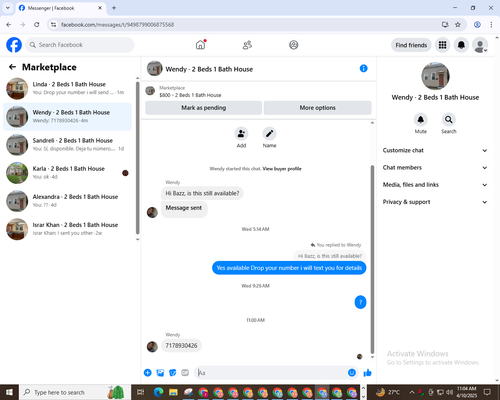The height and width of the screenshot is (400, 500).
Task: Click Find friends button
Action: tap(411, 45)
